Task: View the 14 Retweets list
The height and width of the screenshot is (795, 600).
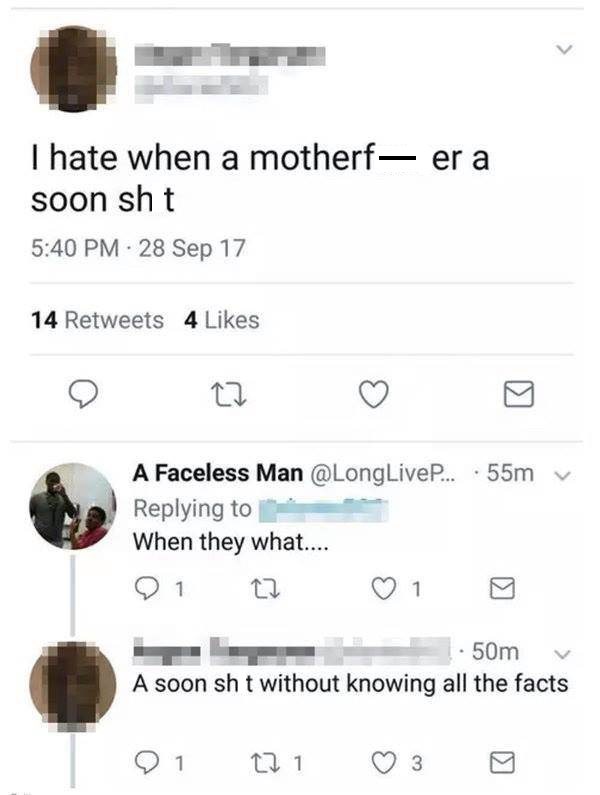Action: click(97, 320)
